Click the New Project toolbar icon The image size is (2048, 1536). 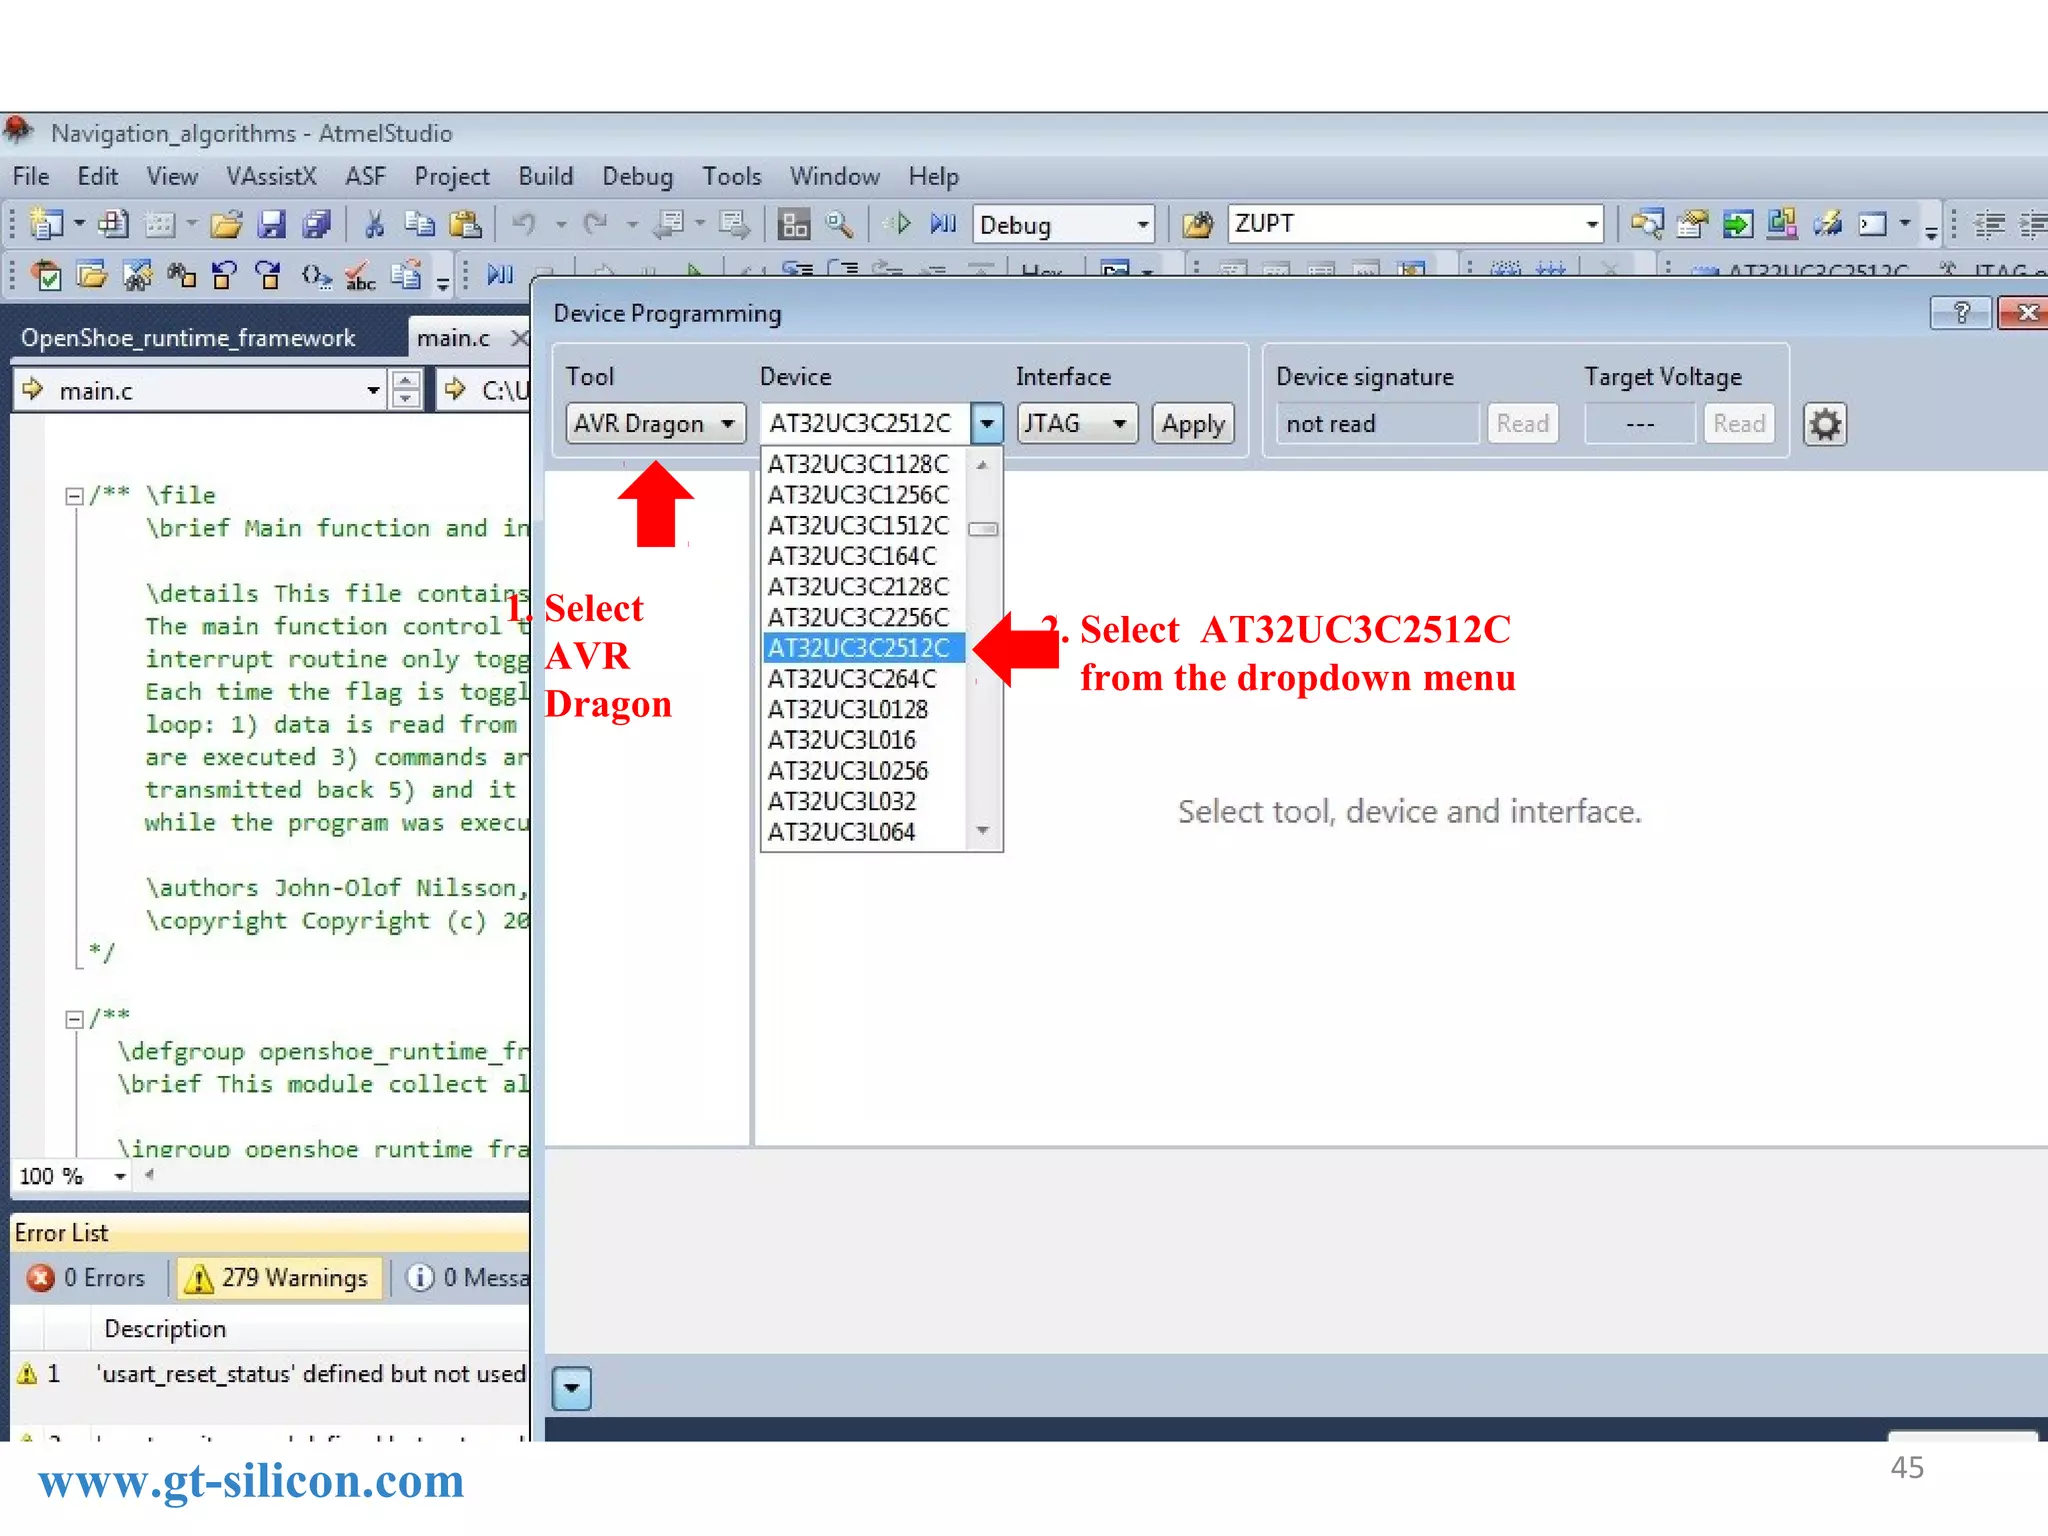46,224
